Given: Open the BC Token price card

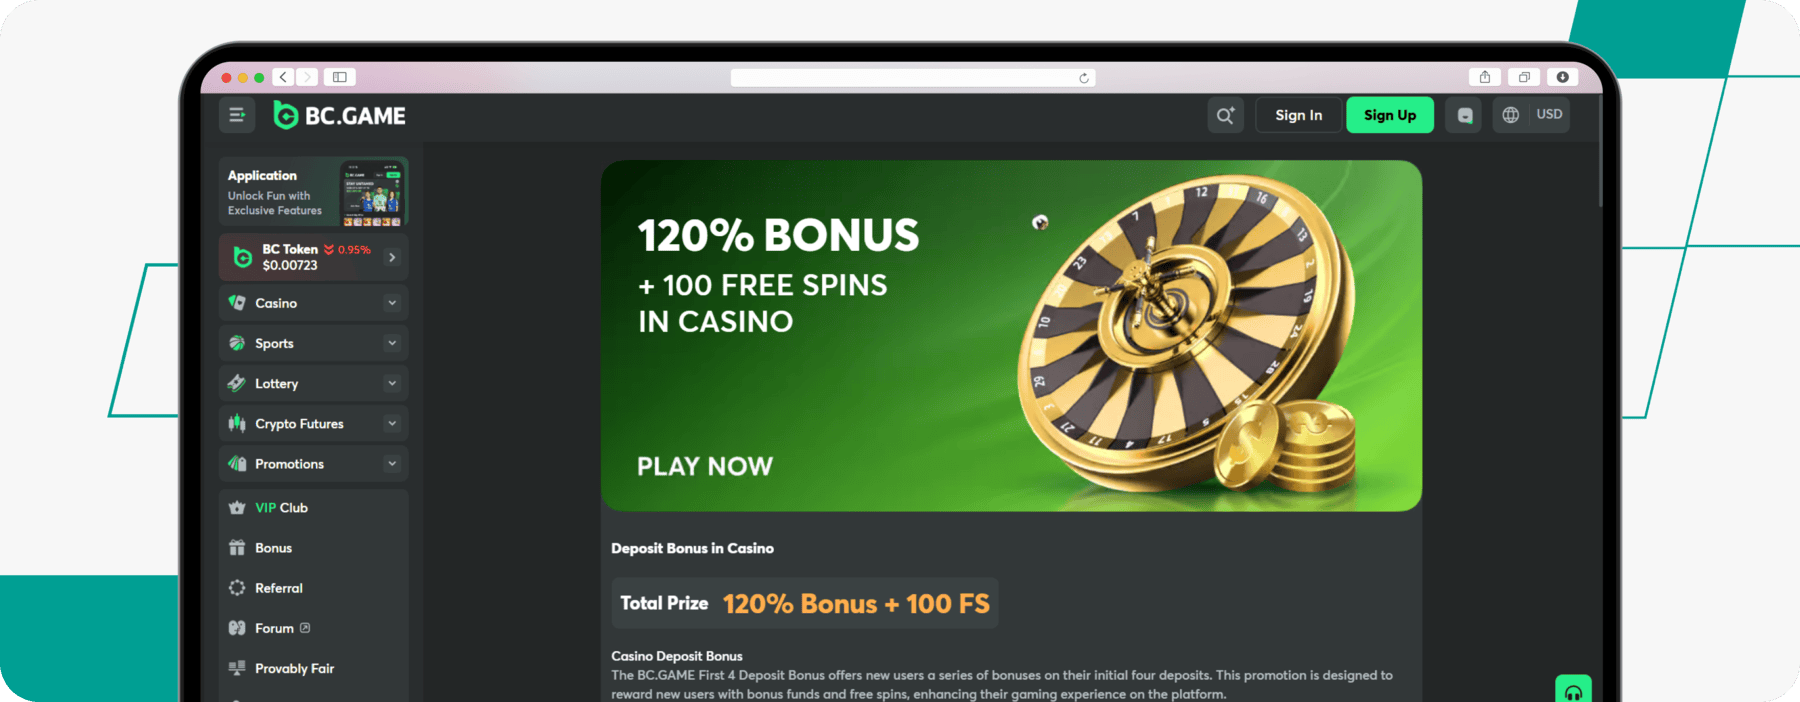Looking at the screenshot, I should 313,257.
